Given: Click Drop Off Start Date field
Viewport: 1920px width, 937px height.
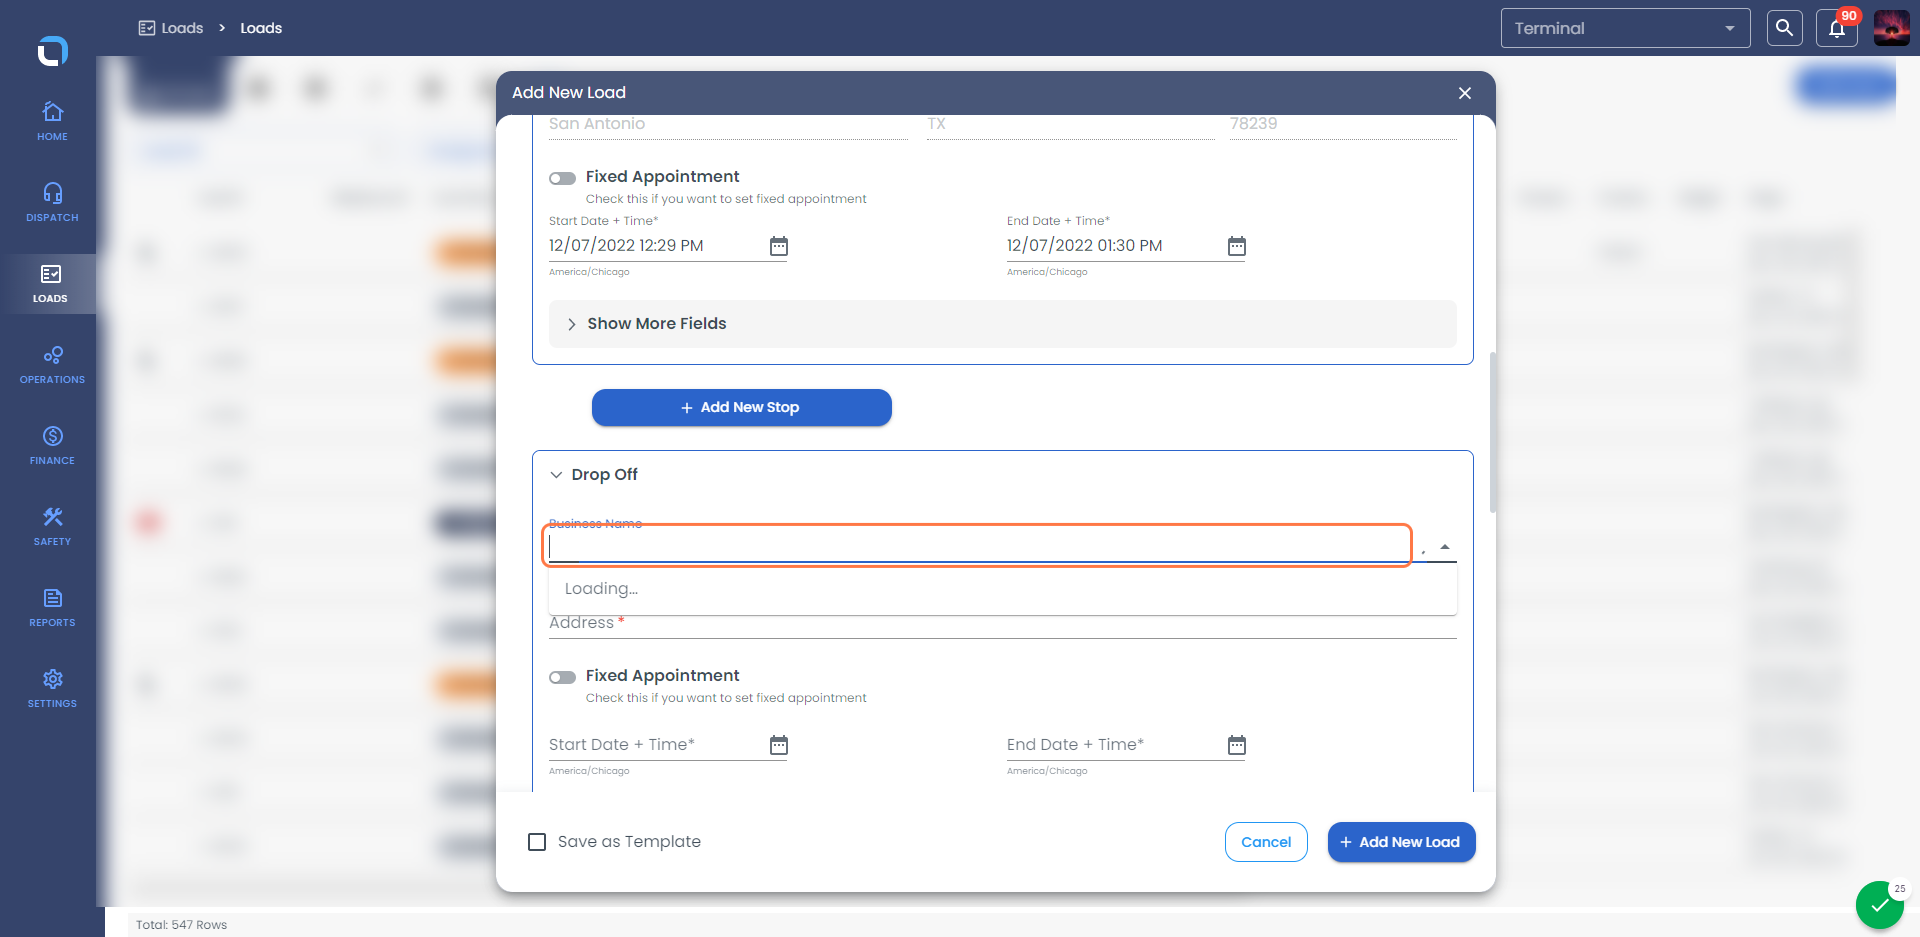Looking at the screenshot, I should coord(656,745).
